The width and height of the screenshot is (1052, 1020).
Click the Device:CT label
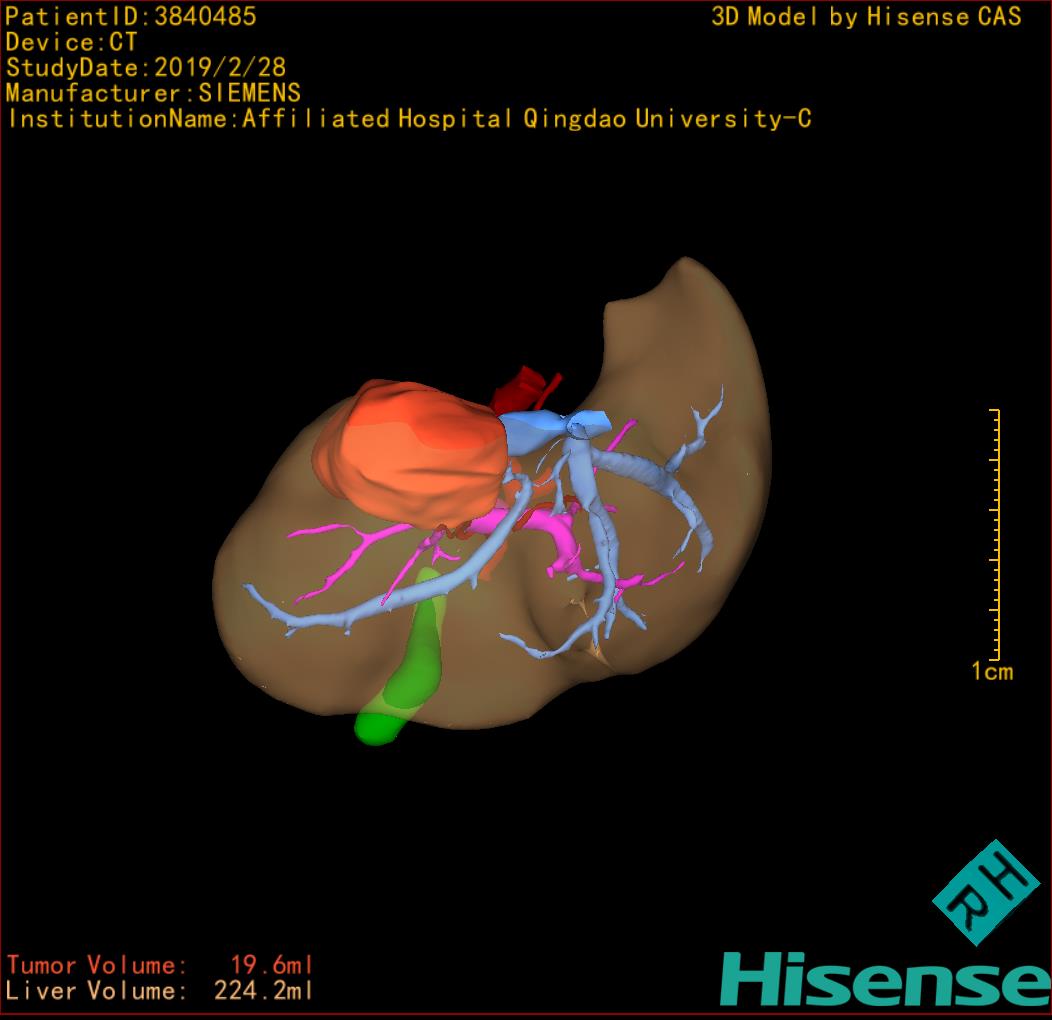click(x=71, y=42)
